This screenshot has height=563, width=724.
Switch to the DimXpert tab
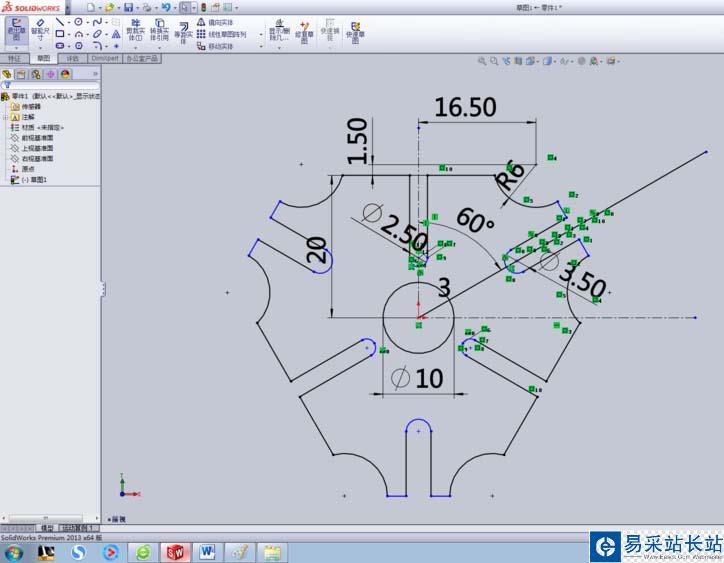click(103, 59)
